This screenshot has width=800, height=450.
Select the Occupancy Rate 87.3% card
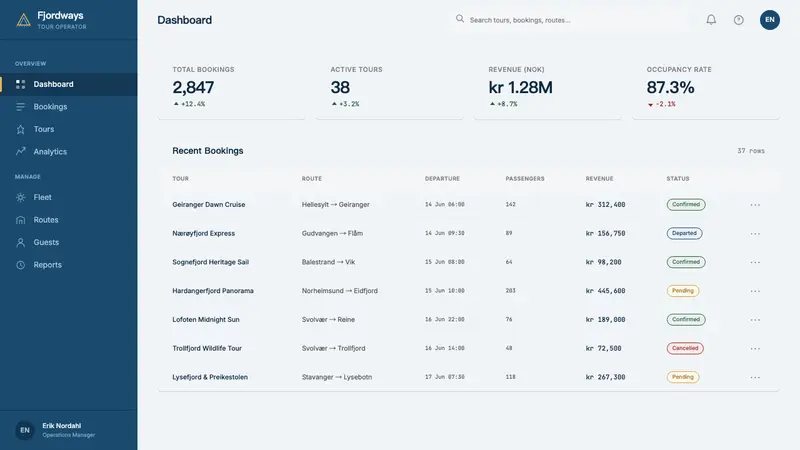tap(706, 87)
